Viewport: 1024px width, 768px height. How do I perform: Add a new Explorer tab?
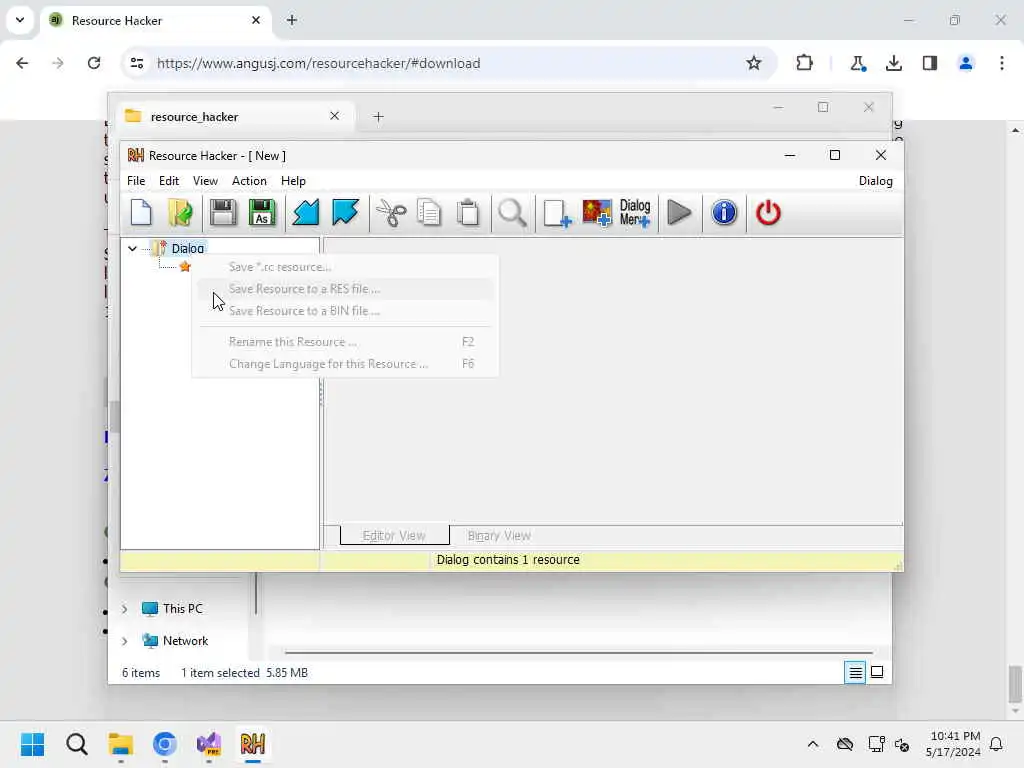(378, 116)
